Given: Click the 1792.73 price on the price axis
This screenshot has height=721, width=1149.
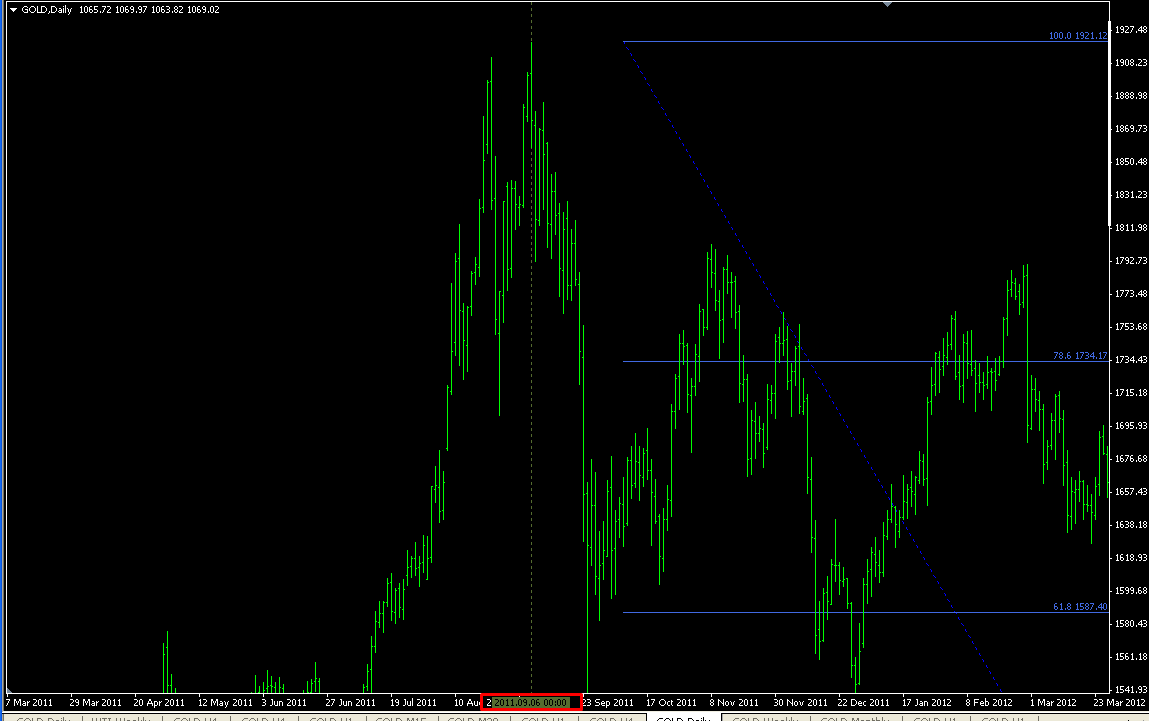Looking at the screenshot, I should tap(1131, 261).
